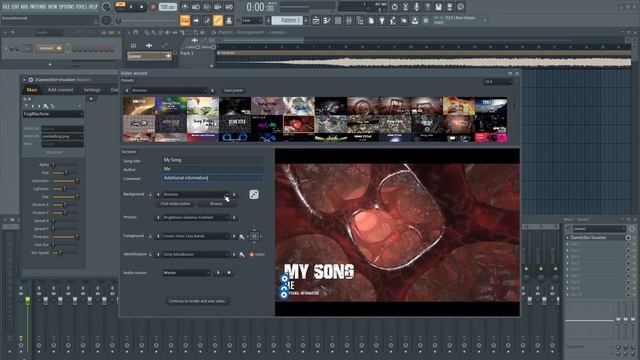Toggle the metronome icon beside tempo
This screenshot has height=360, width=640.
point(184,7)
